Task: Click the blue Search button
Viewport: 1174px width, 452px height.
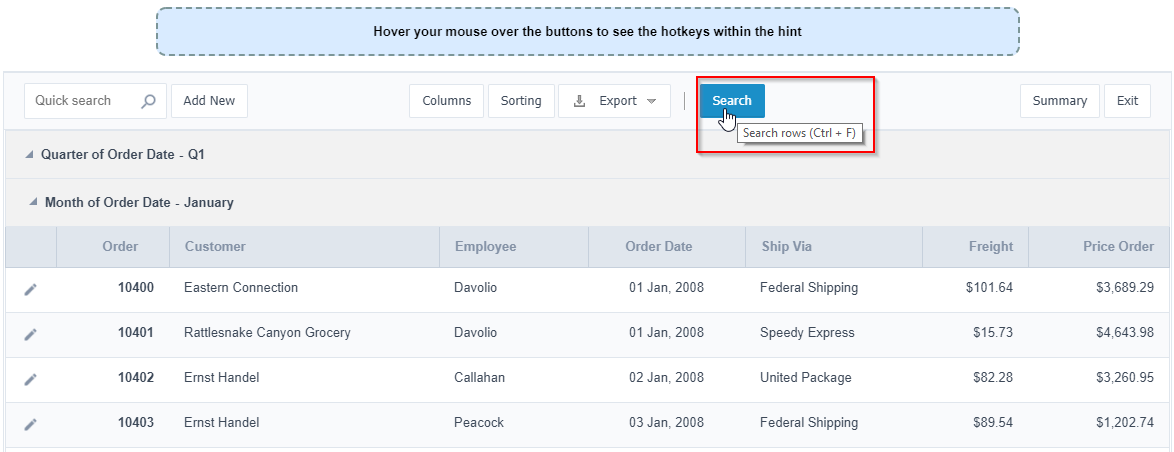Action: 731,101
